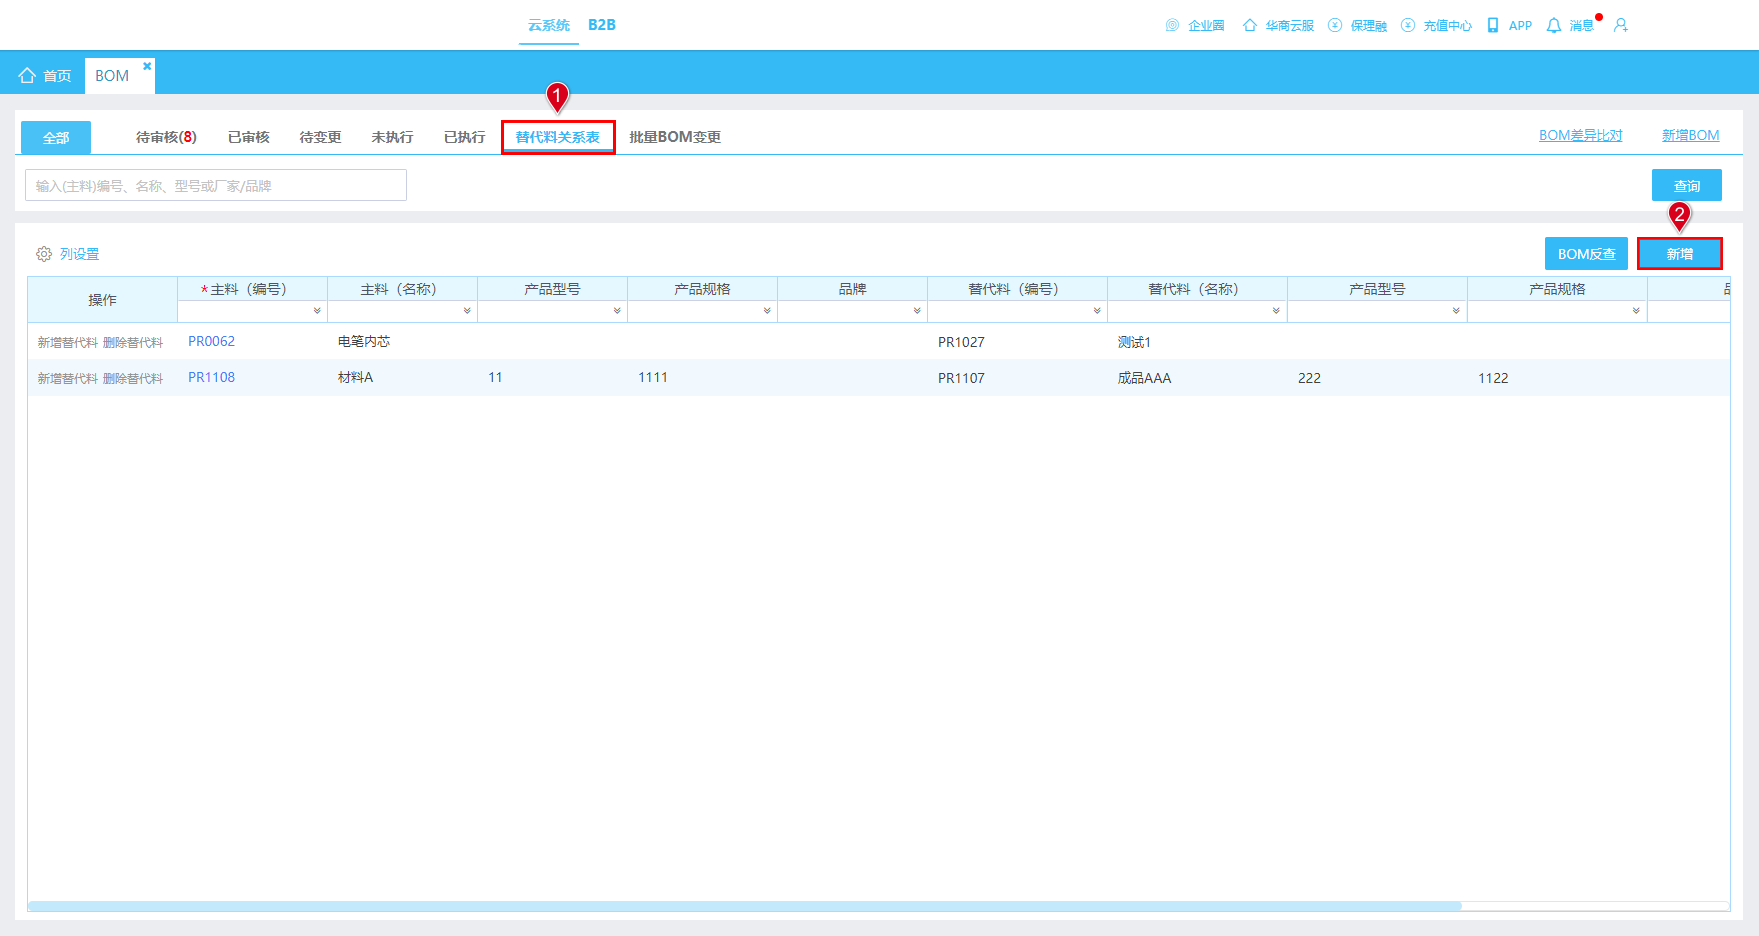Select the 成品AAA cell

click(1144, 378)
